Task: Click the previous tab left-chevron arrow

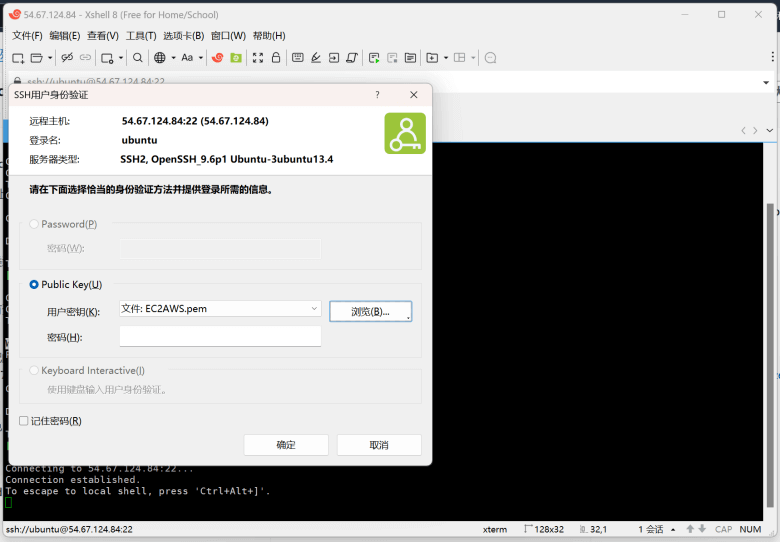Action: pos(743,130)
